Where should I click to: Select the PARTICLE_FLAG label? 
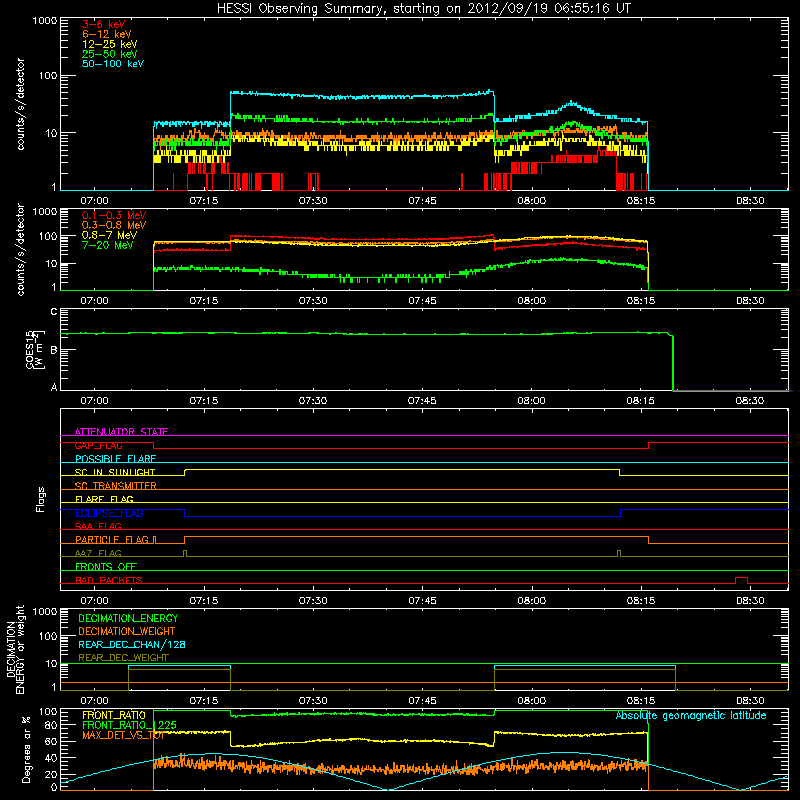[x=112, y=539]
